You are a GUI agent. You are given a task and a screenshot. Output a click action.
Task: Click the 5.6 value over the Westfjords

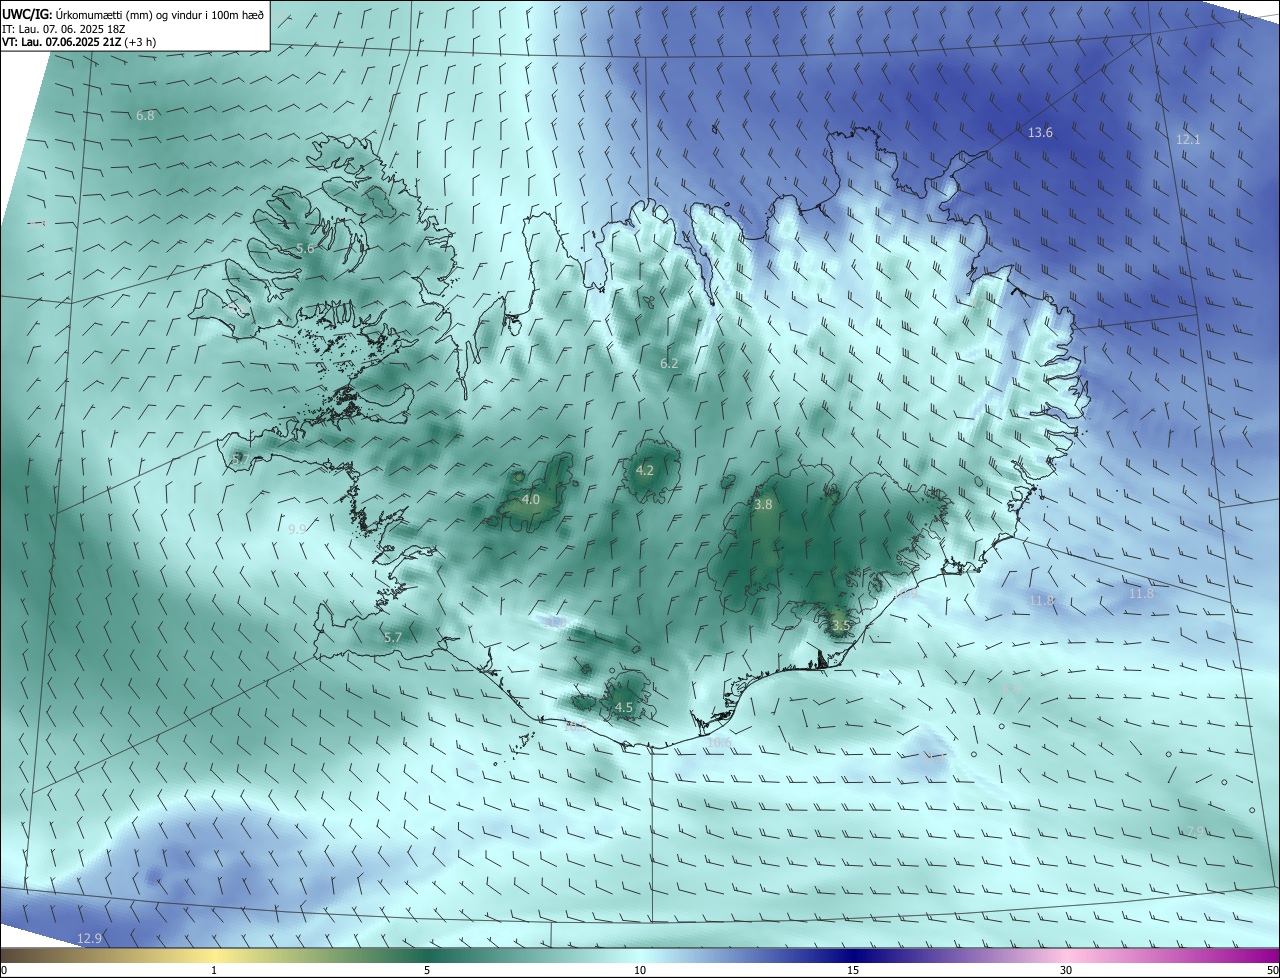click(305, 249)
